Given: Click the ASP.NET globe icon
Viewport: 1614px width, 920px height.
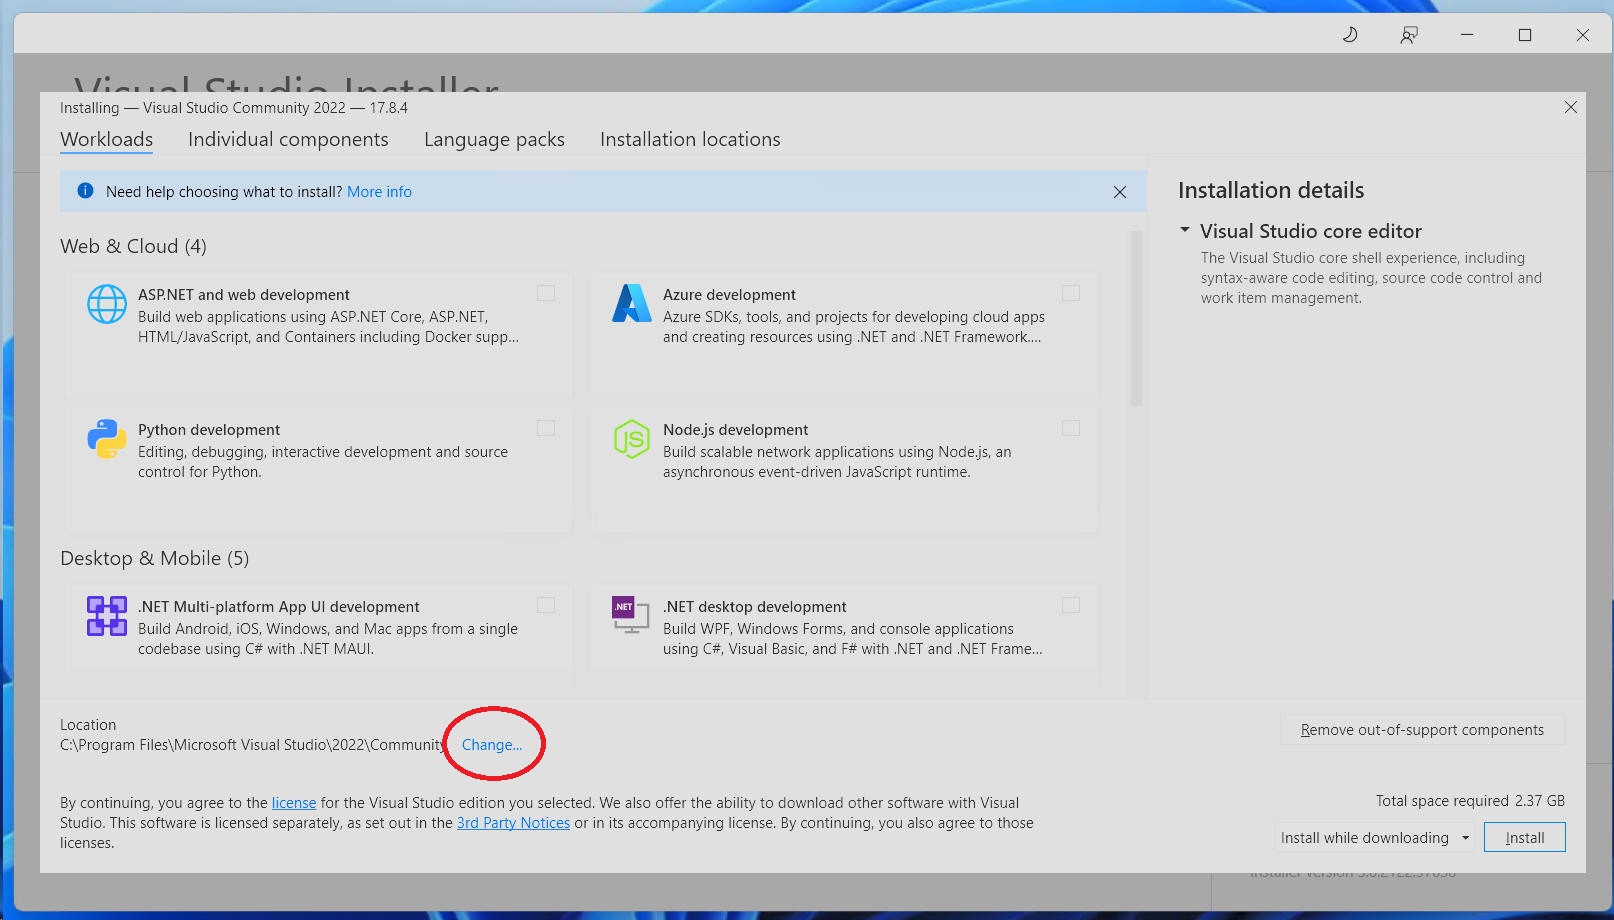Looking at the screenshot, I should coord(107,304).
